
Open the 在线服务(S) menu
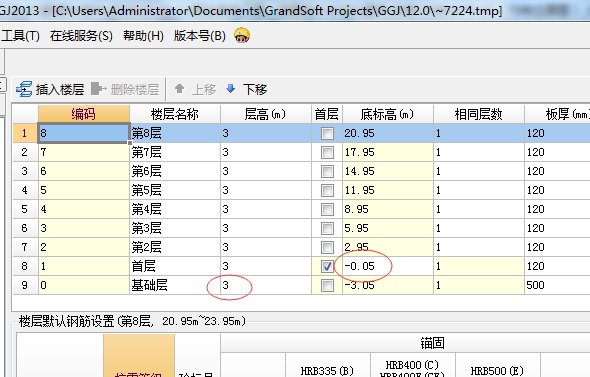(81, 36)
